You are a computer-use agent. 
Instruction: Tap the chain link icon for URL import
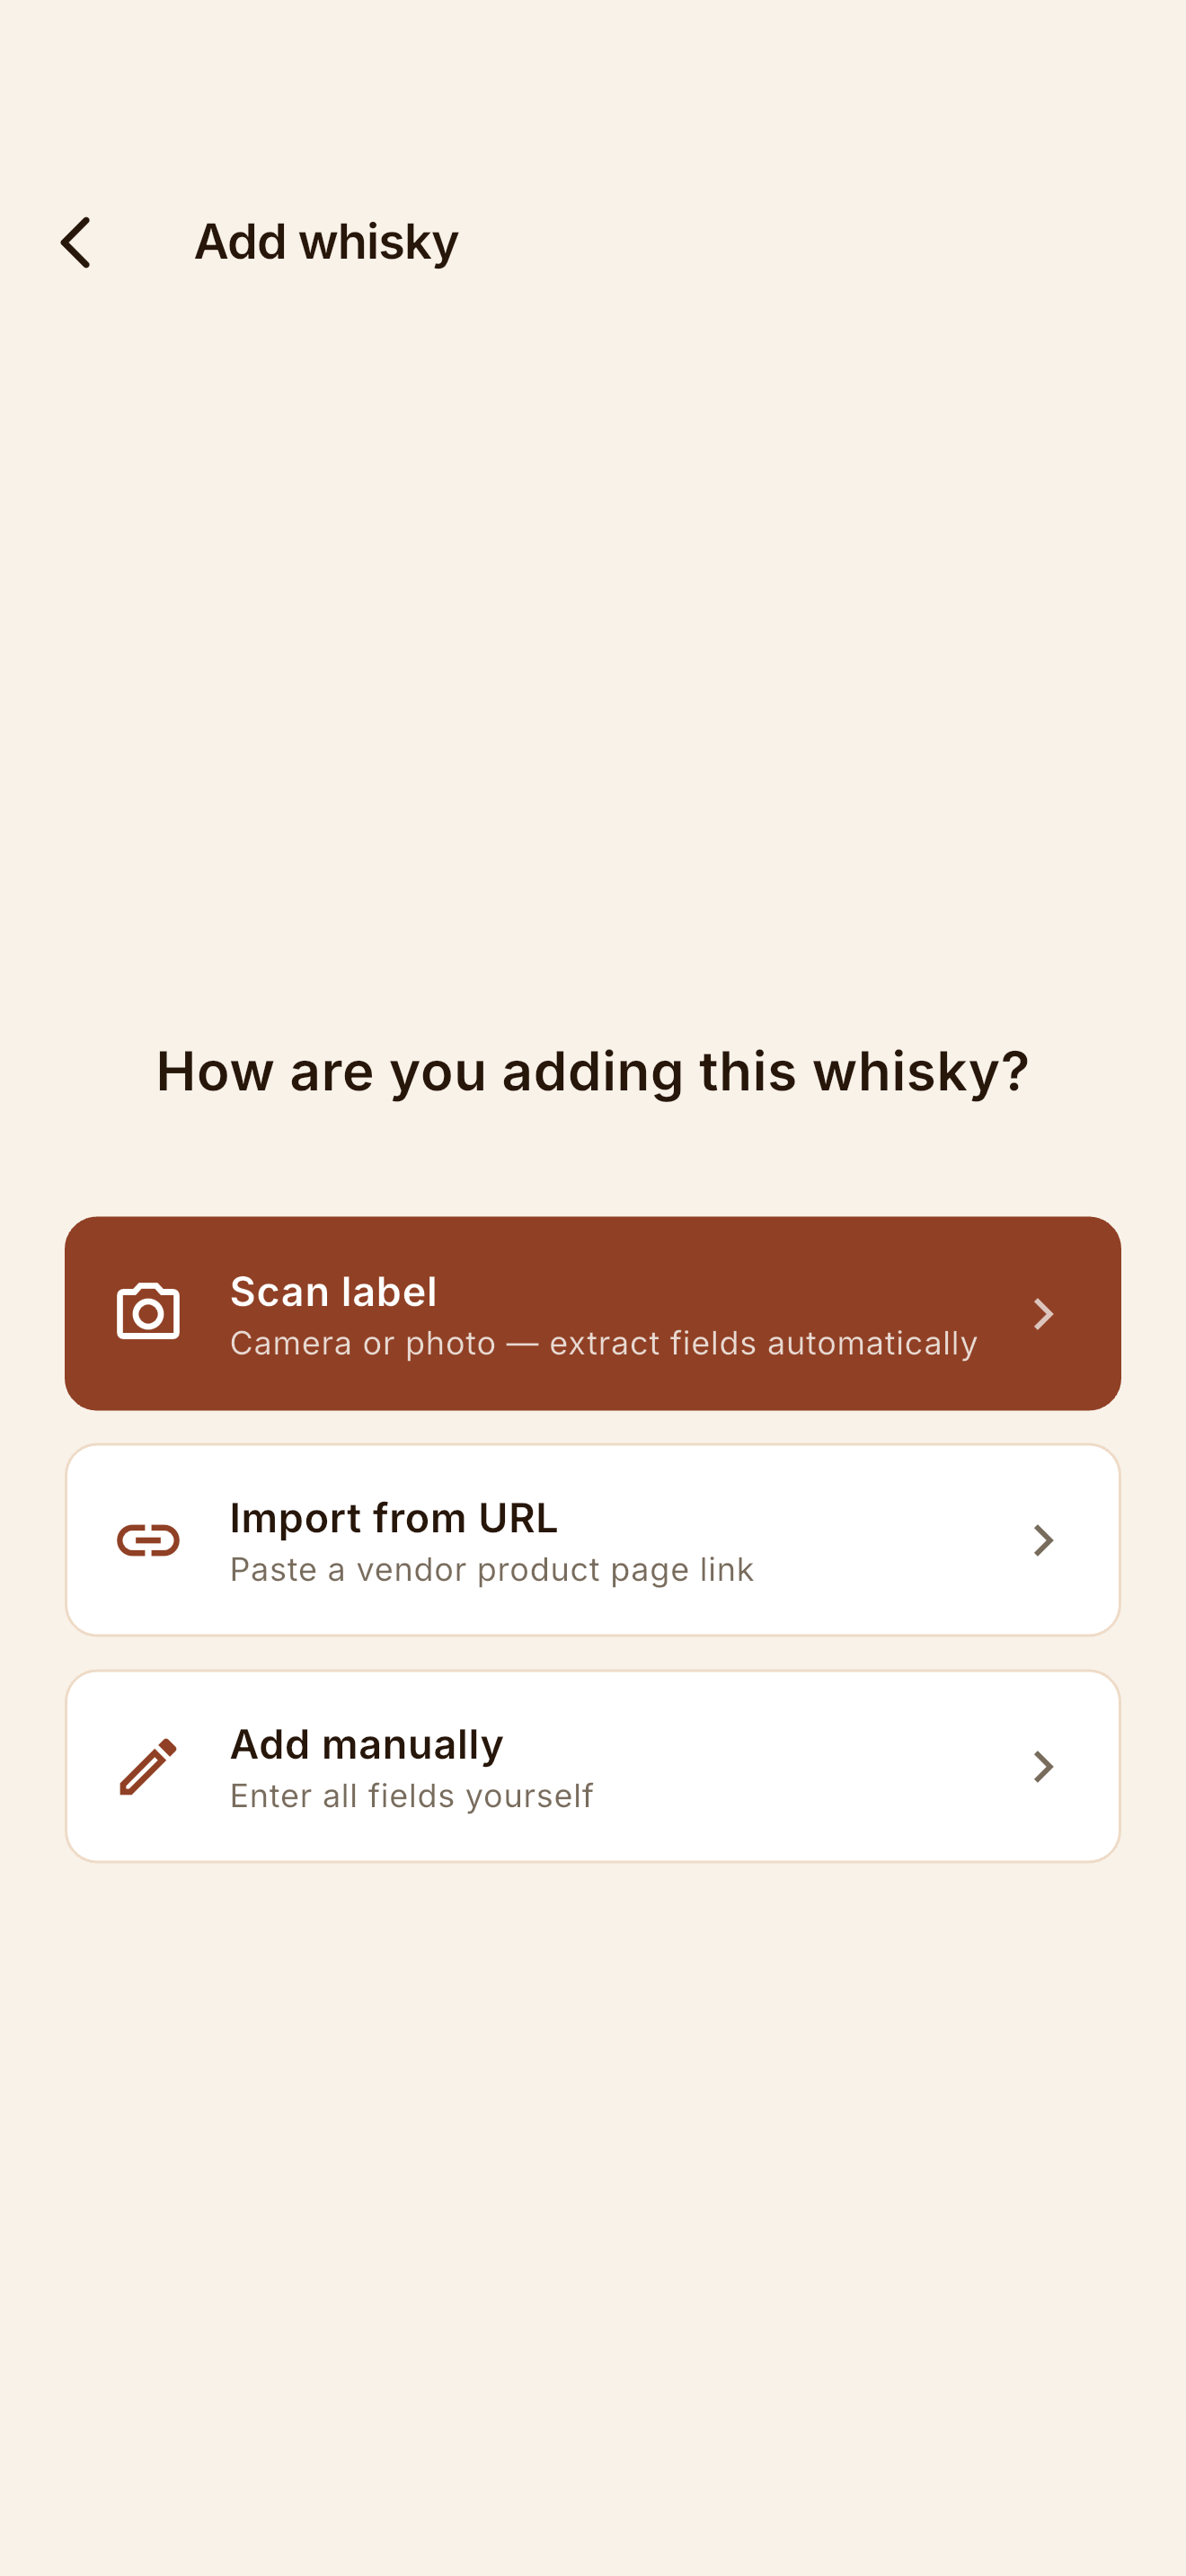click(148, 1540)
